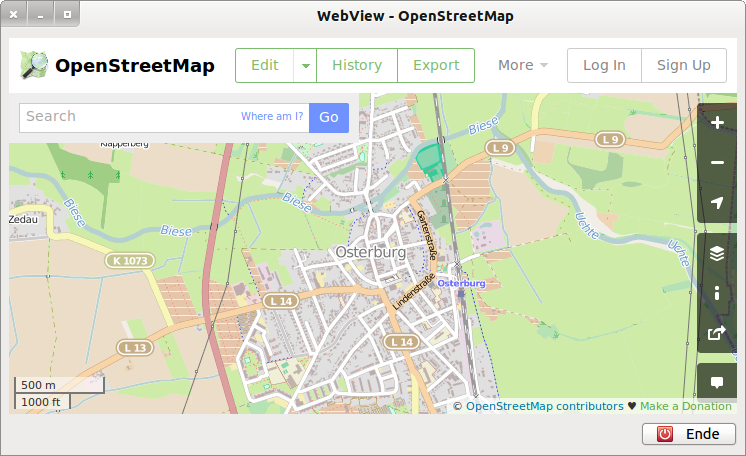
Task: Show my location with the arrow icon
Action: [x=717, y=203]
